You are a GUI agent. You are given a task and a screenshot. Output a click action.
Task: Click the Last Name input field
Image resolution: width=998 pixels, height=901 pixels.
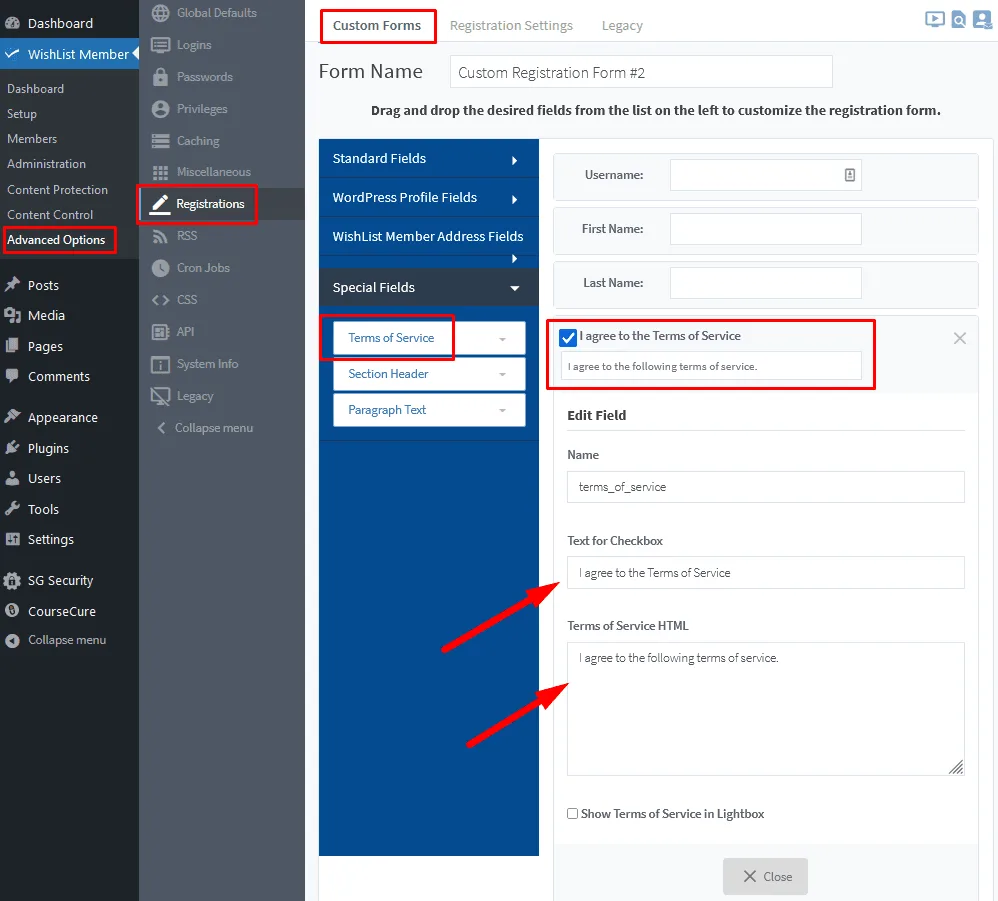click(766, 283)
